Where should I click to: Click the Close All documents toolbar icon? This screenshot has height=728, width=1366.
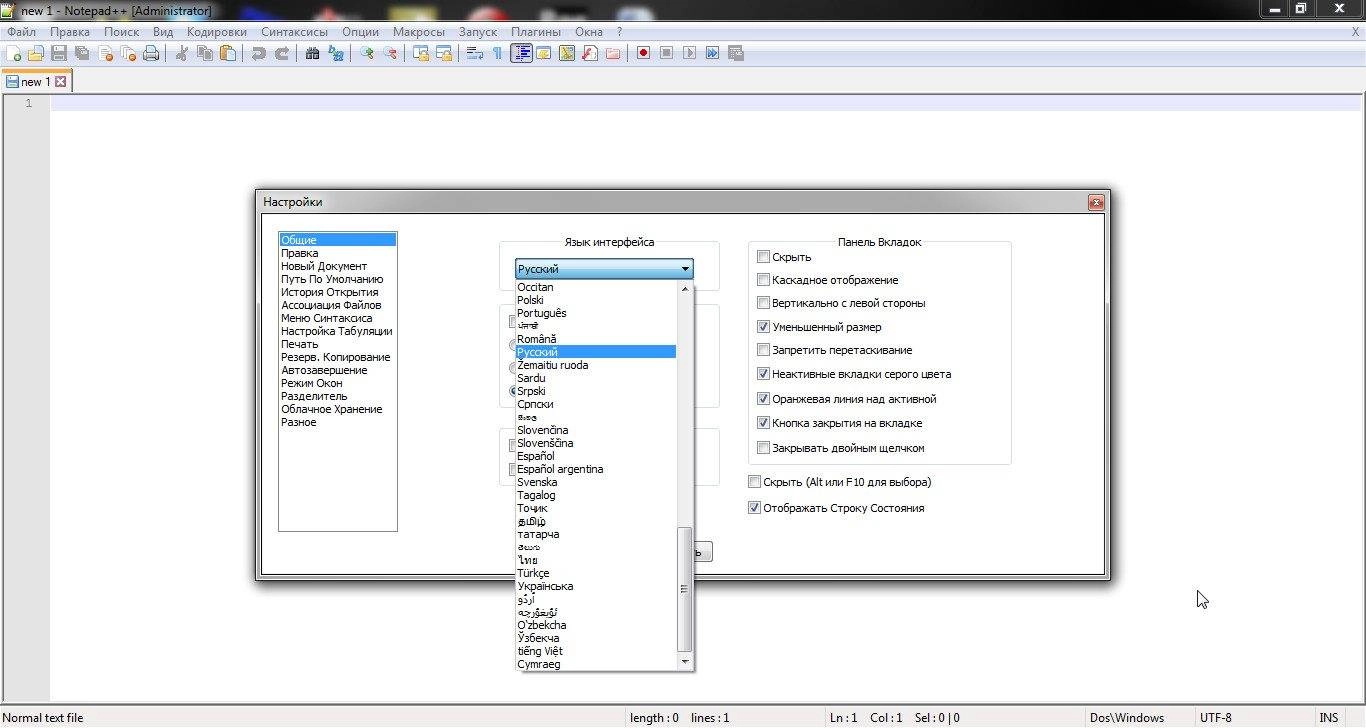click(x=128, y=53)
